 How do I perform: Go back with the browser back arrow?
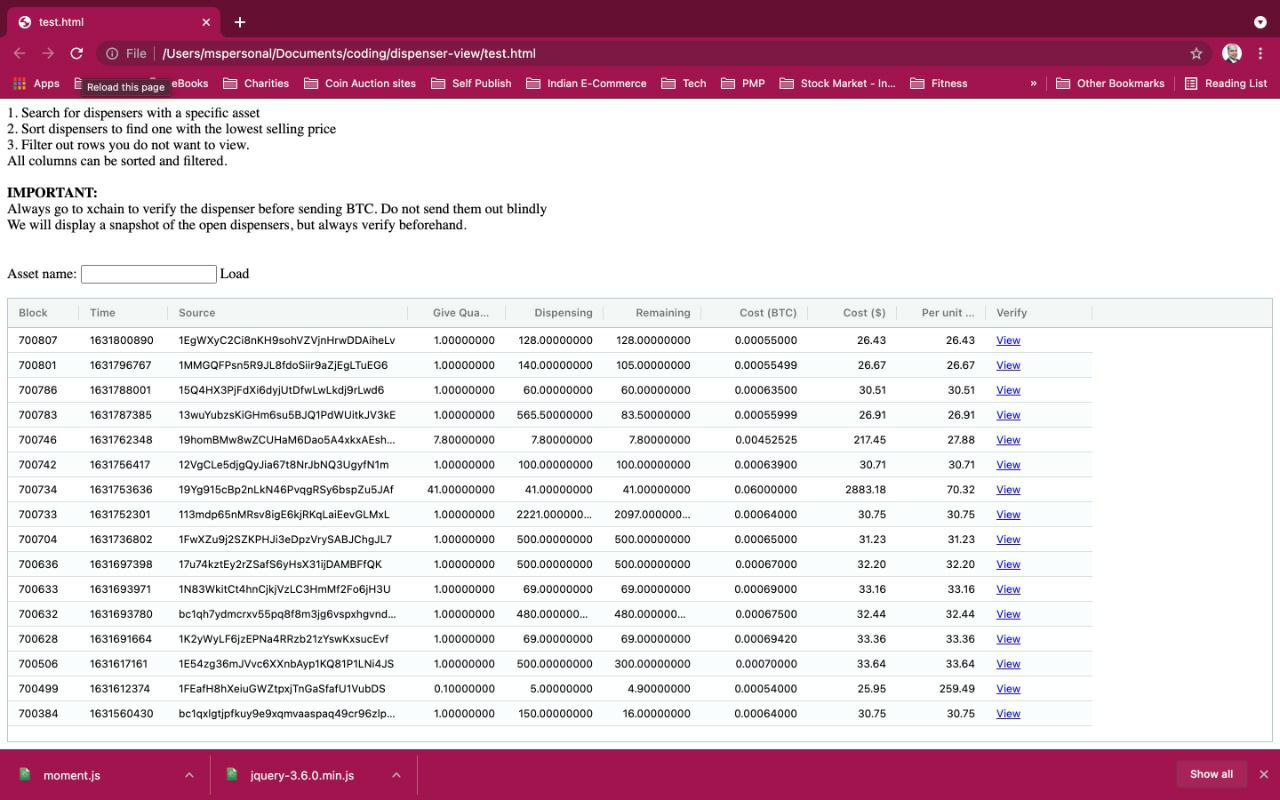click(19, 54)
